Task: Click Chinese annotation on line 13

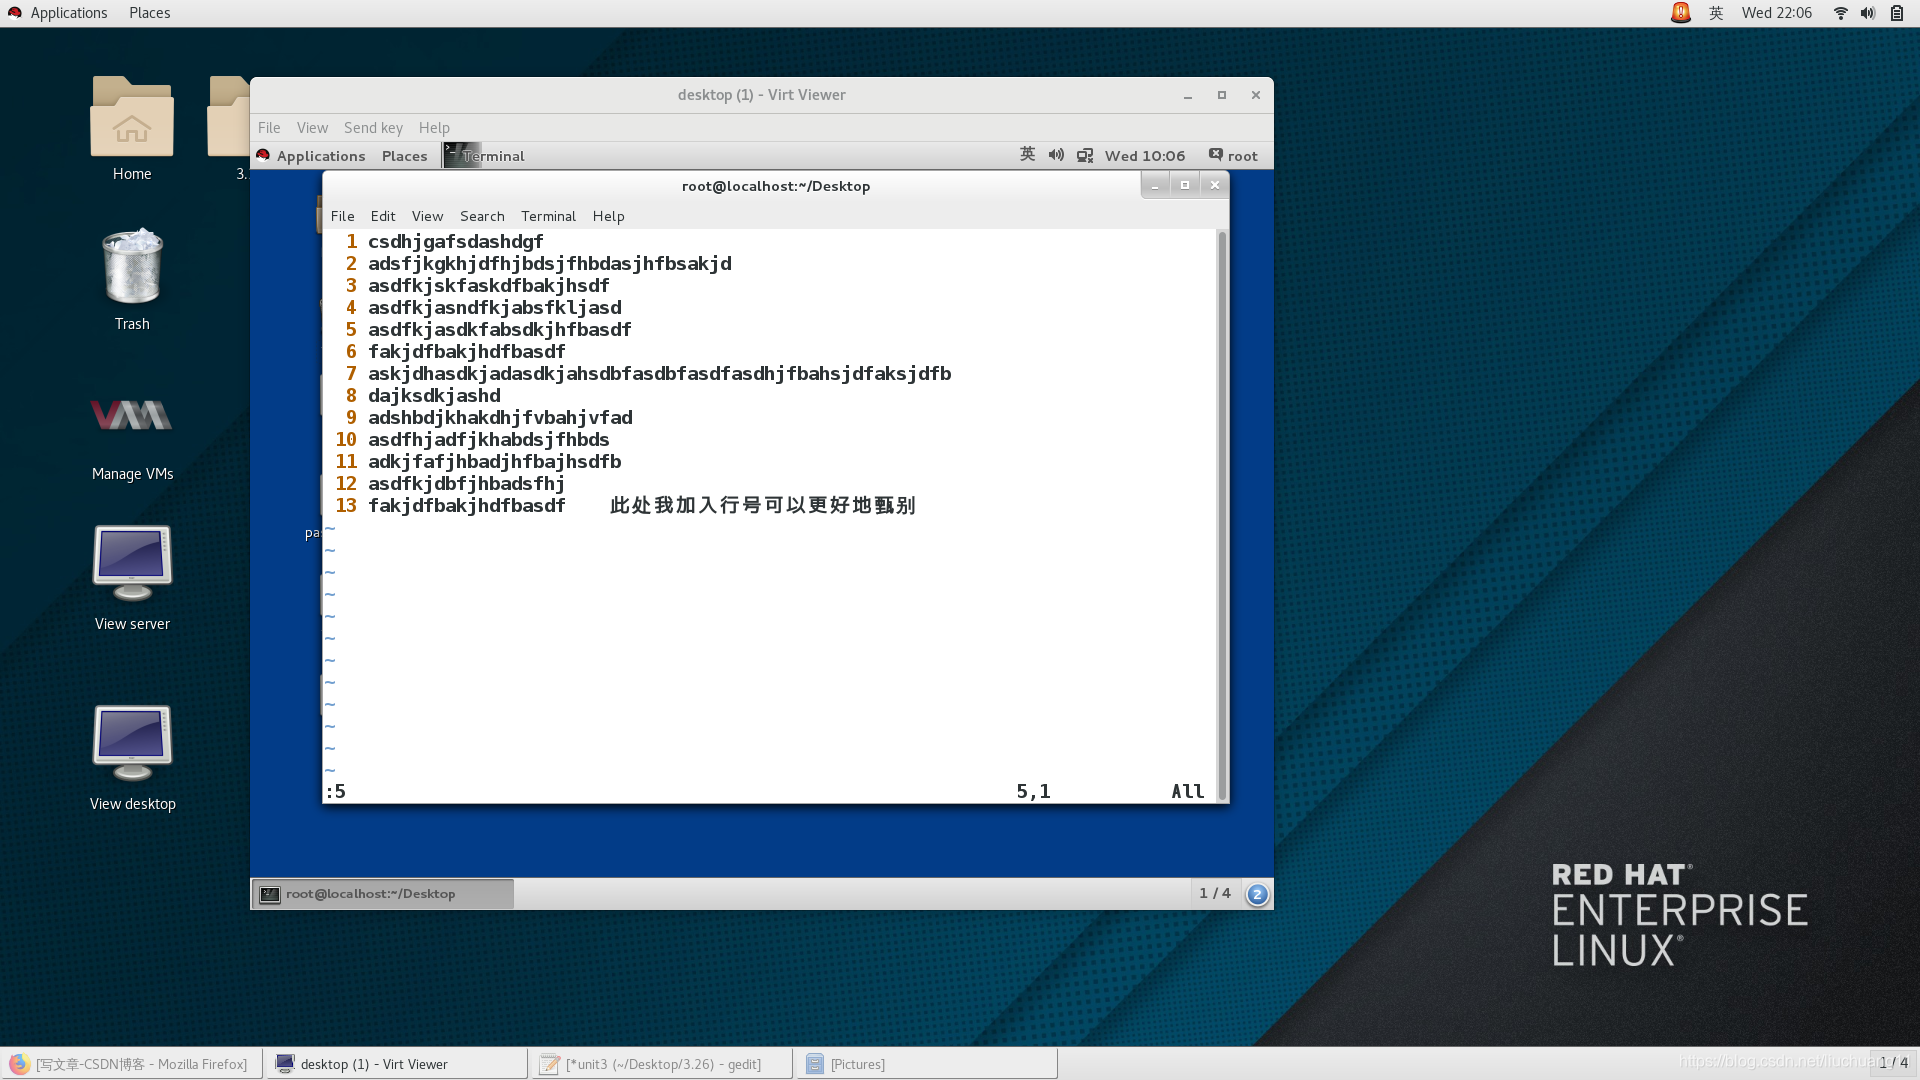Action: (762, 506)
